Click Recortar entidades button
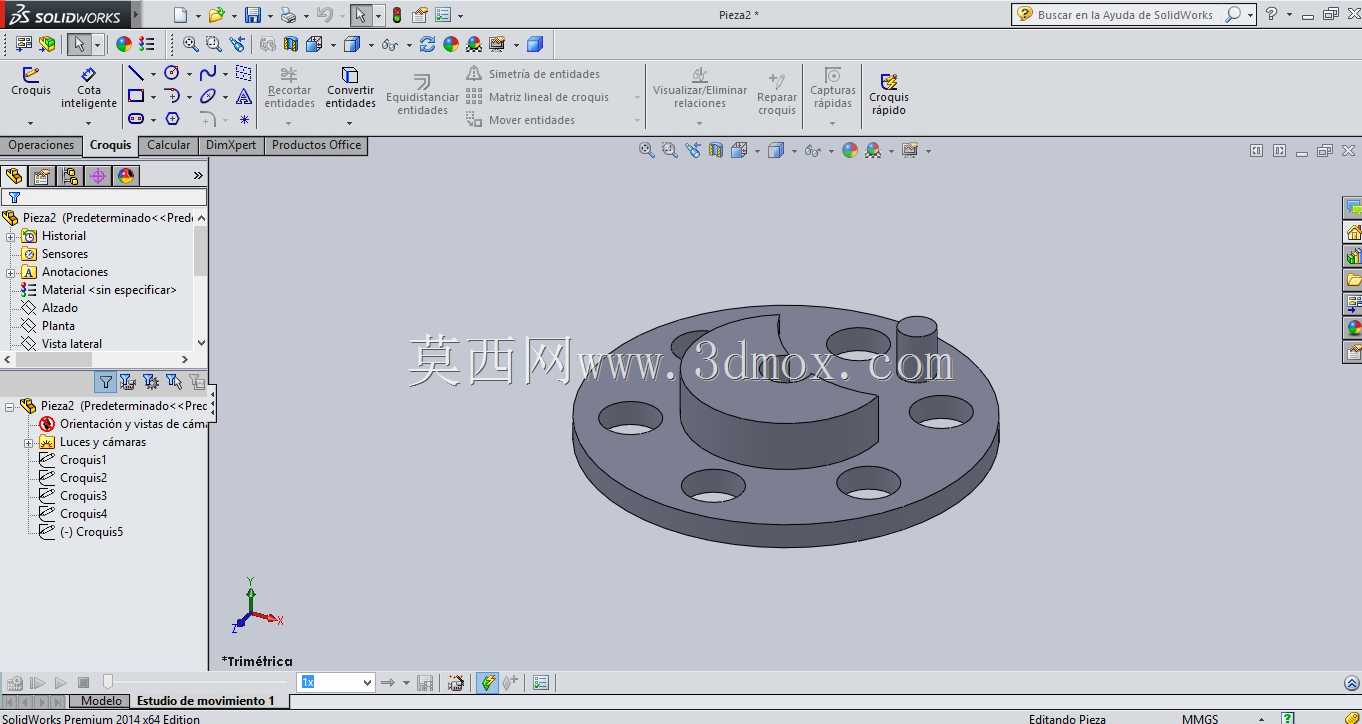The width and height of the screenshot is (1362, 724). coord(290,88)
